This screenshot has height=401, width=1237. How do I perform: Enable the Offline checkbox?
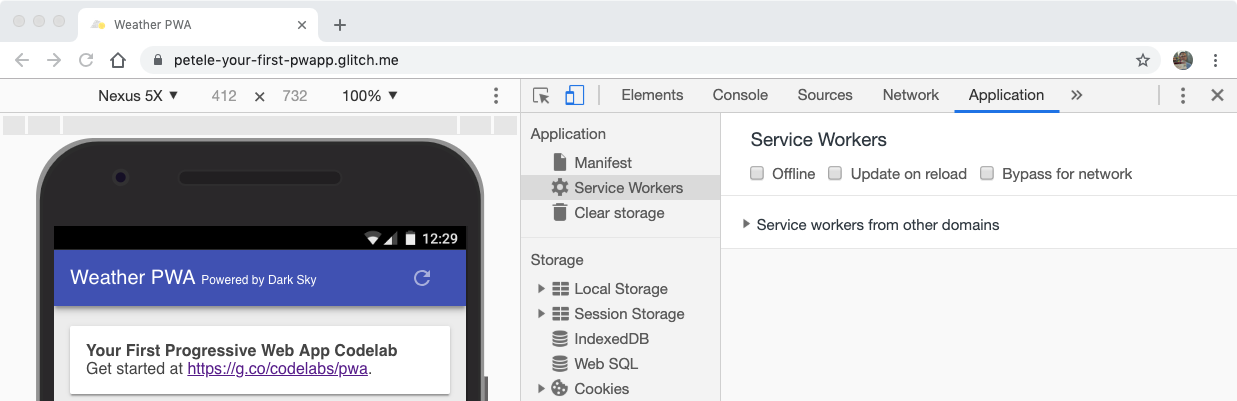click(x=758, y=174)
